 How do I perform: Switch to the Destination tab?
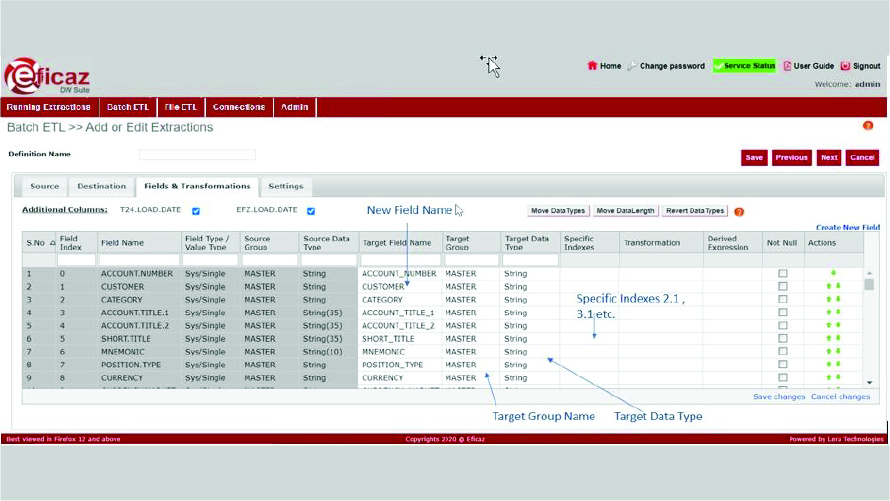(101, 186)
